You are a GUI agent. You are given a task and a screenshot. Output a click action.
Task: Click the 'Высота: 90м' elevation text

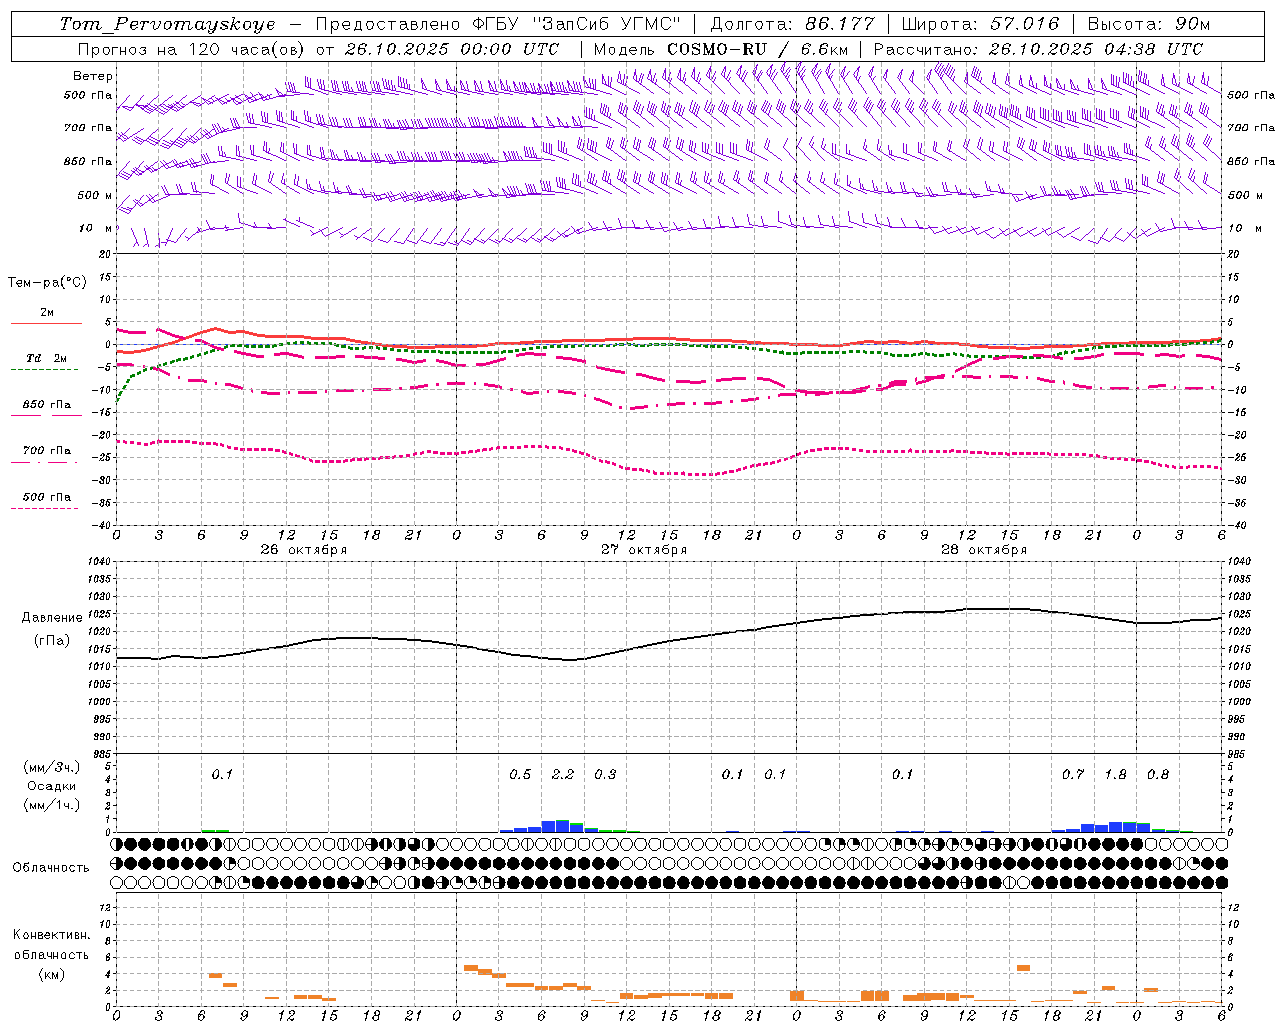pos(1149,24)
